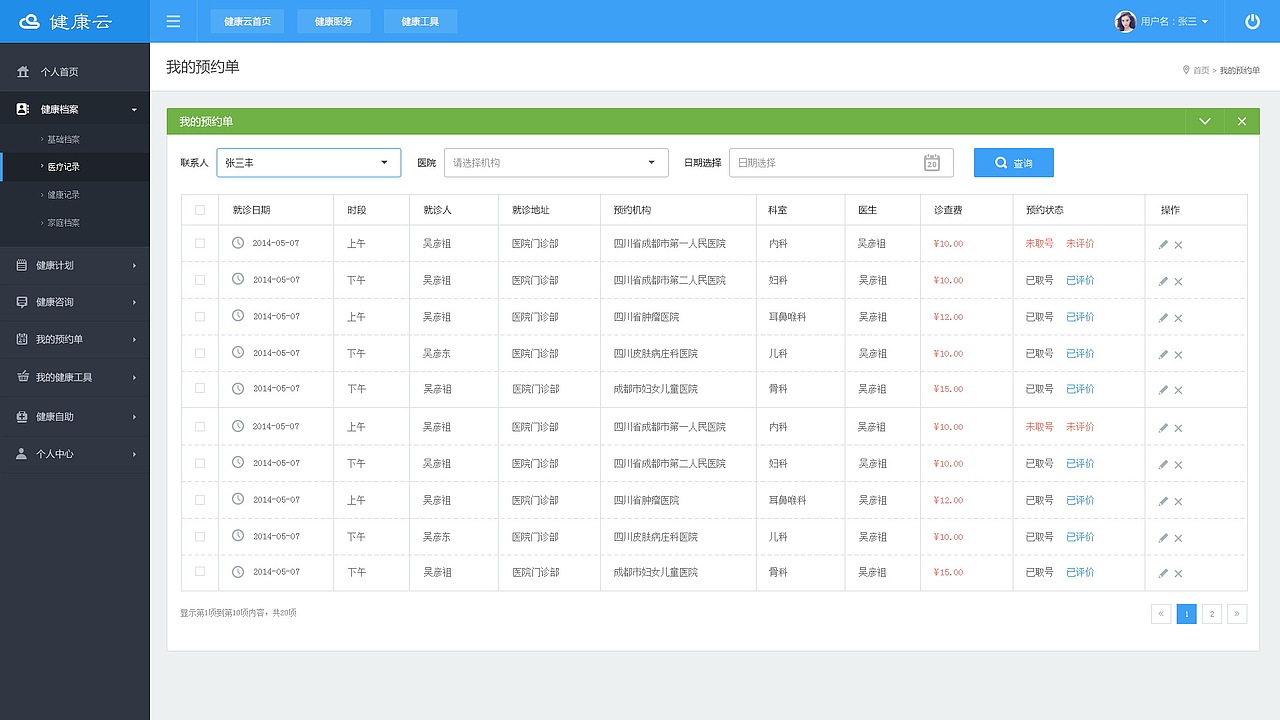Collapse the green panel with chevron down
Viewport: 1280px width, 720px height.
pos(1205,121)
